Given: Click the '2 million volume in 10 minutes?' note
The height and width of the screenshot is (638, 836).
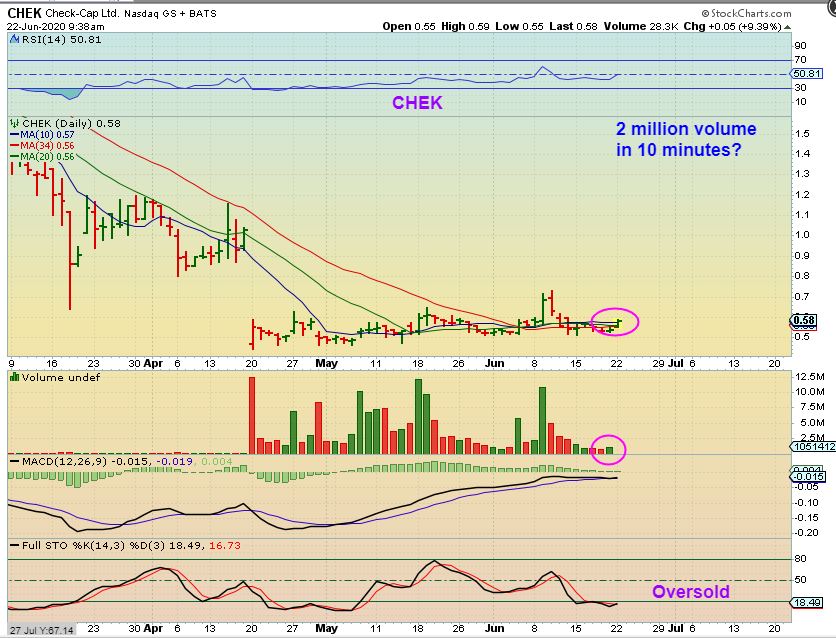Looking at the screenshot, I should tap(686, 140).
